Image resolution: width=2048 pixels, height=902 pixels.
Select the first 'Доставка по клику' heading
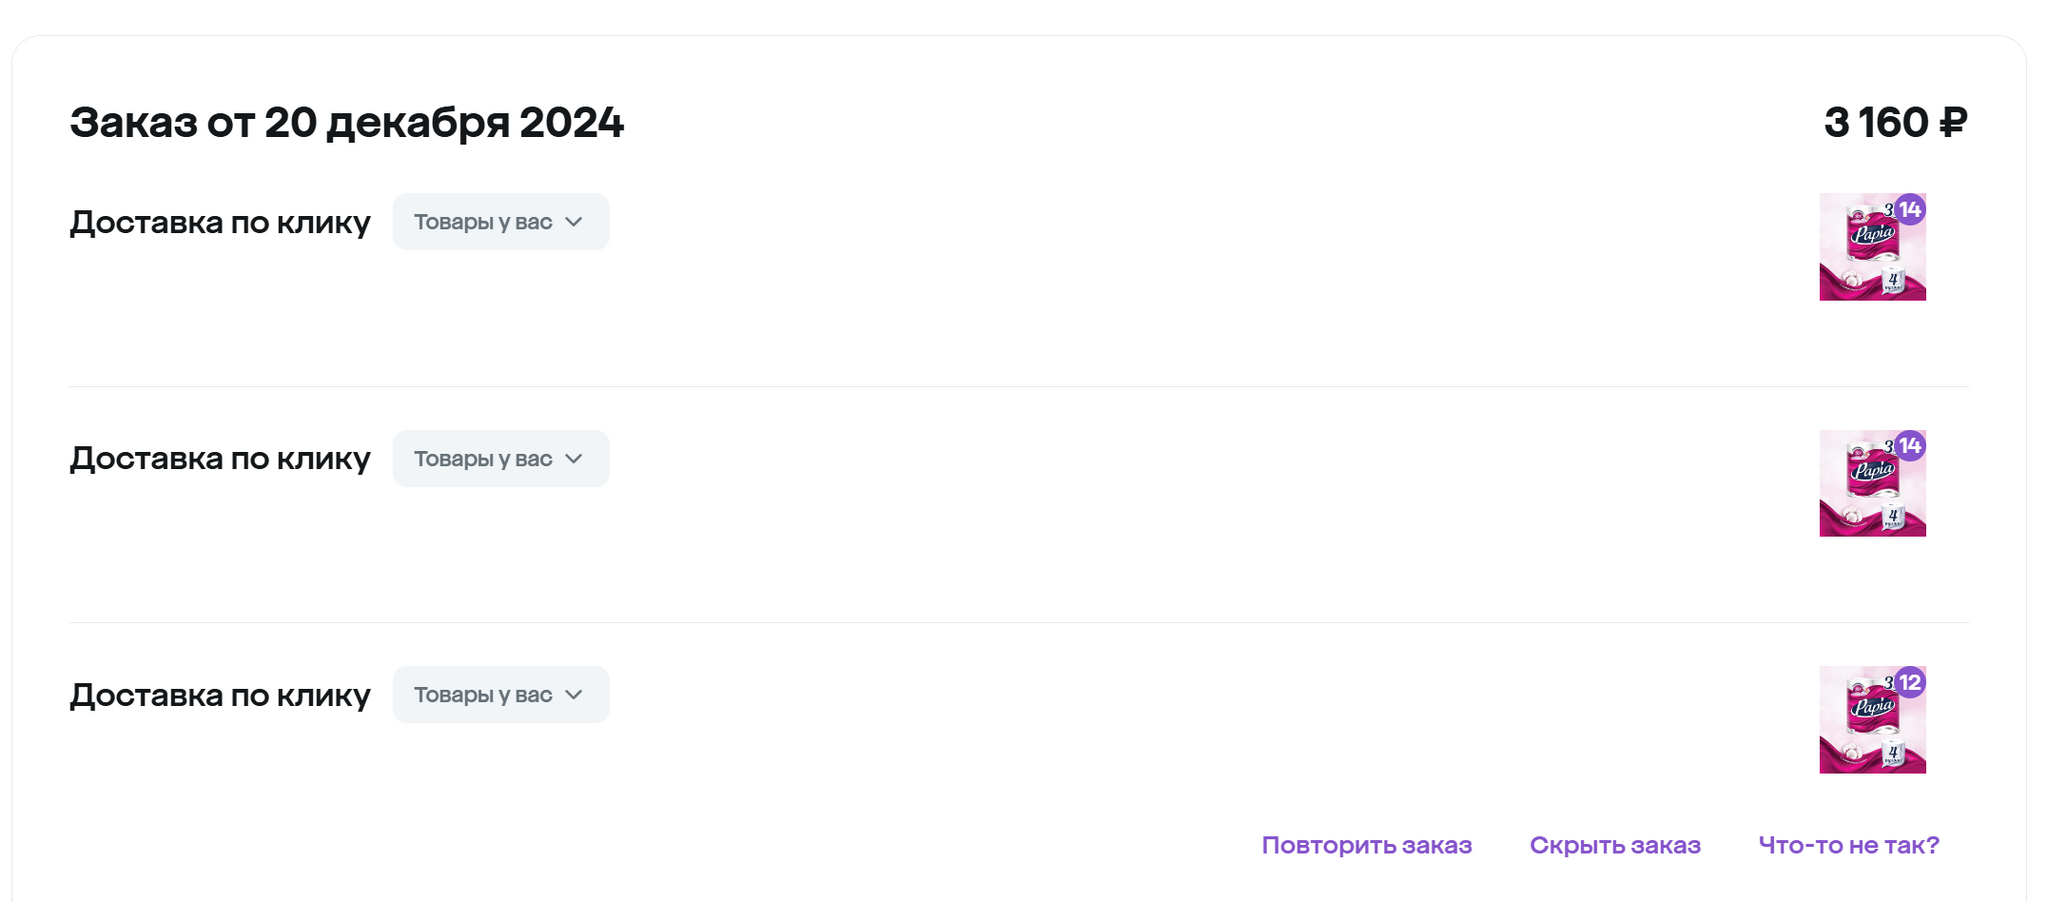point(220,222)
